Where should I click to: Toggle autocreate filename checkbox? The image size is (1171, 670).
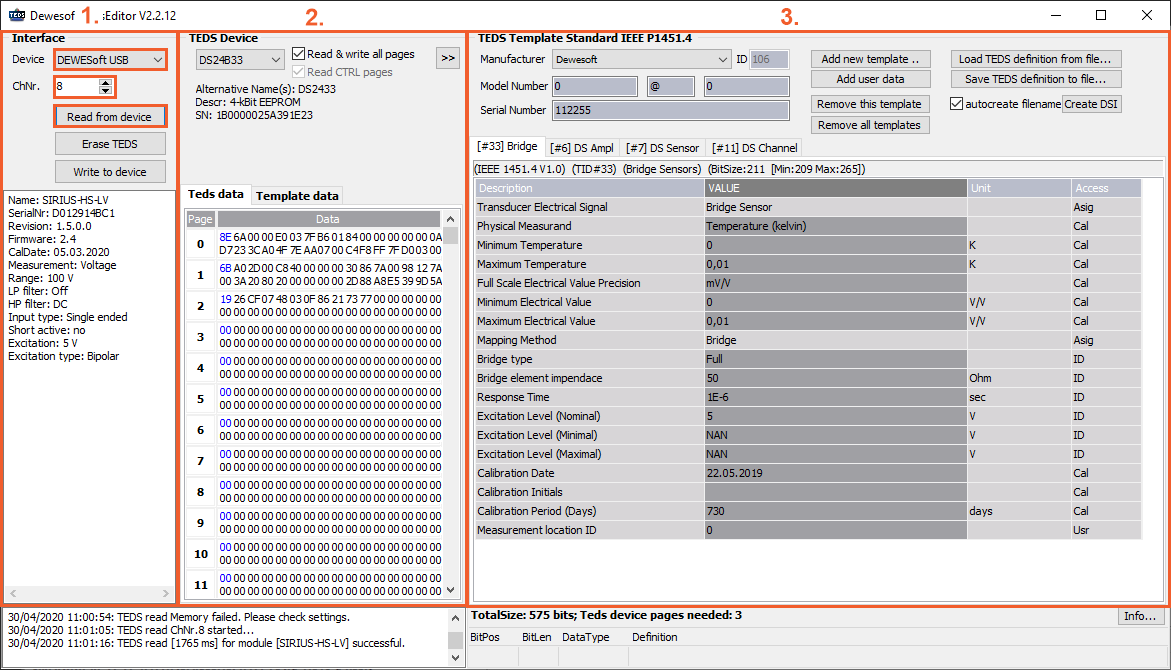[957, 104]
